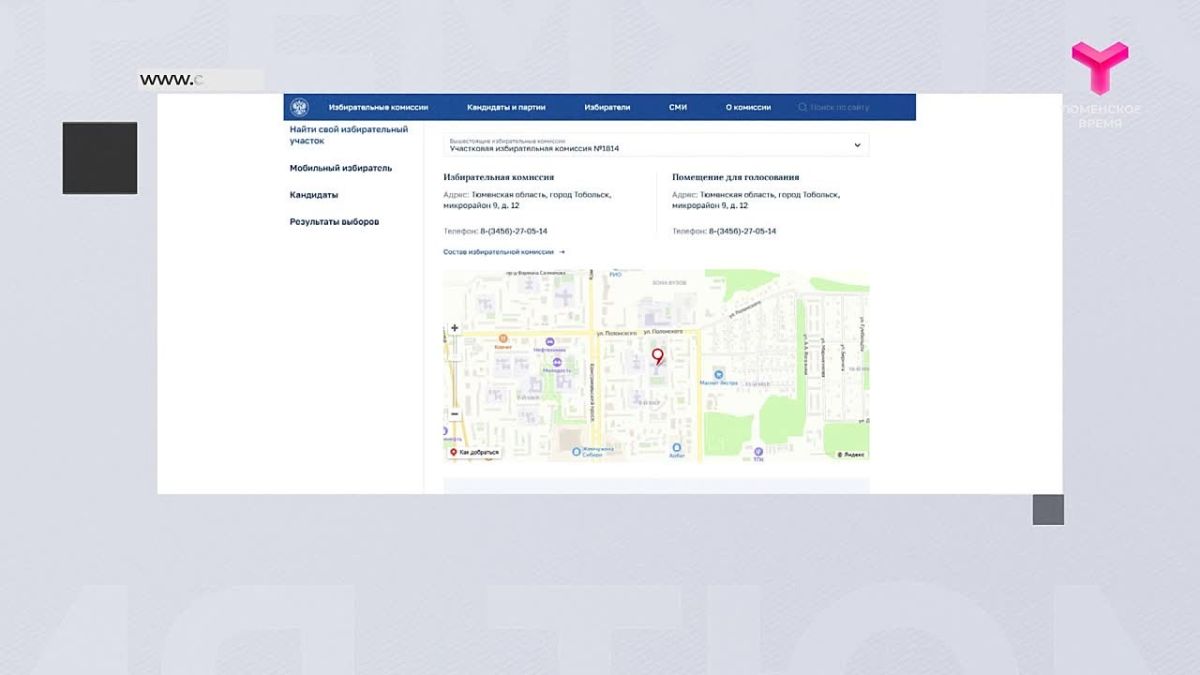
Task: Click the Азбат marker icon on the map
Action: click(677, 446)
